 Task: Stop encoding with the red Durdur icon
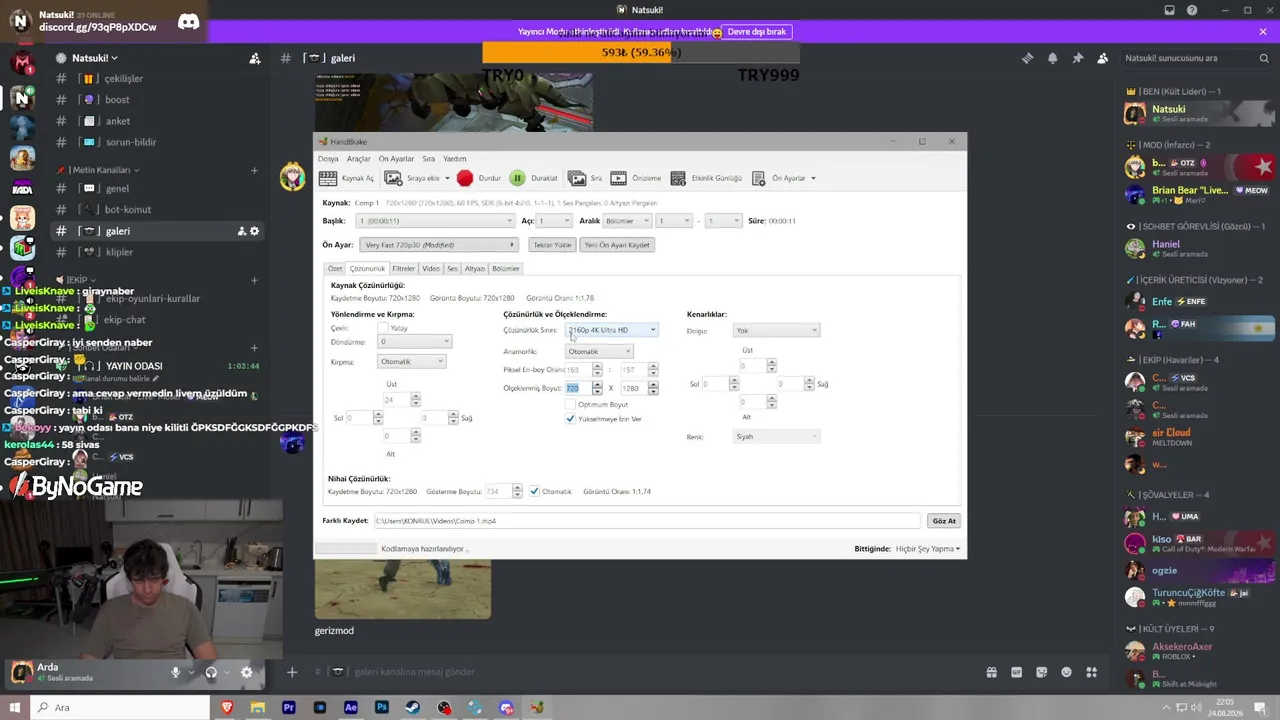(465, 178)
